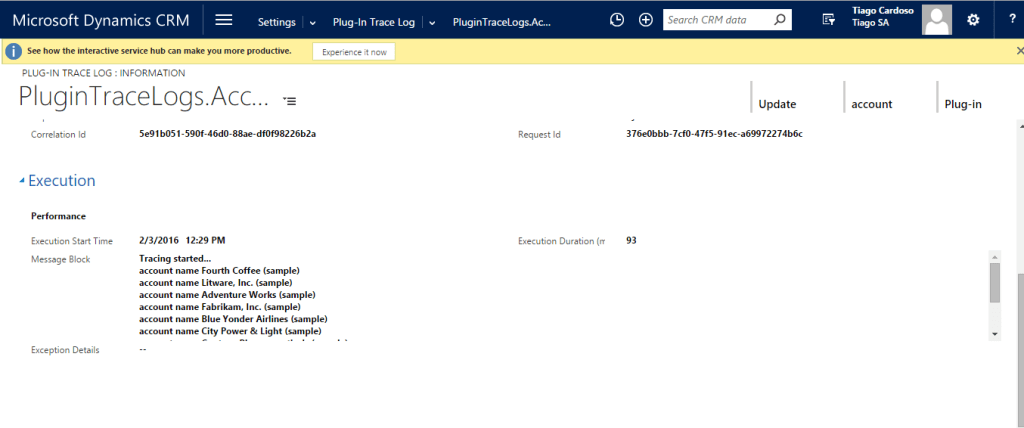Click inside the Search CRM data field

click(x=717, y=20)
